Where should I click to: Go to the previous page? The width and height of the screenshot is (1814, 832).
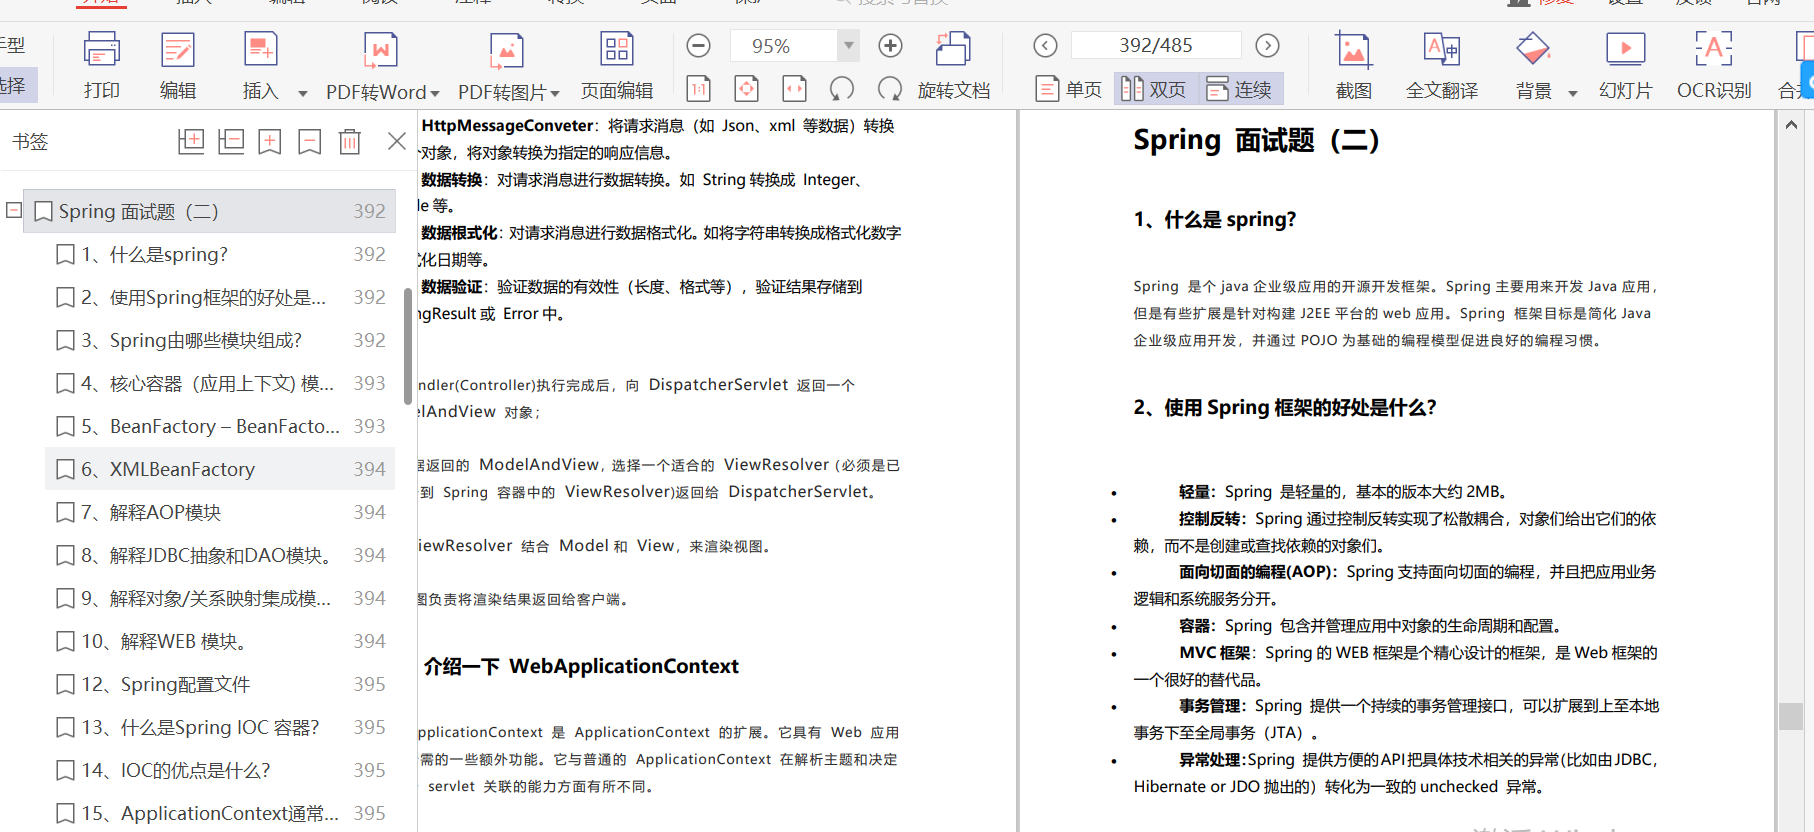click(x=1045, y=46)
